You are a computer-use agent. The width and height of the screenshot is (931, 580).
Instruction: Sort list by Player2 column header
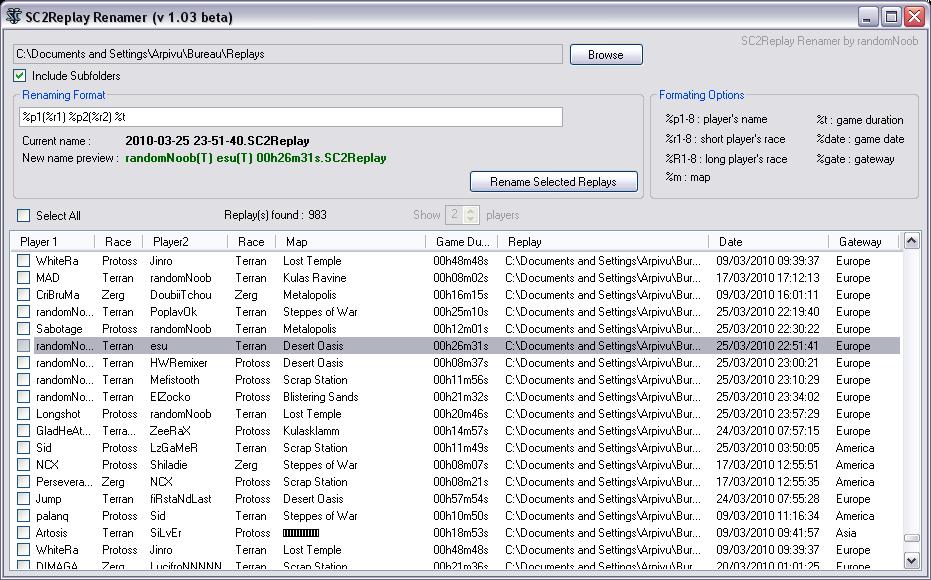[x=185, y=242]
